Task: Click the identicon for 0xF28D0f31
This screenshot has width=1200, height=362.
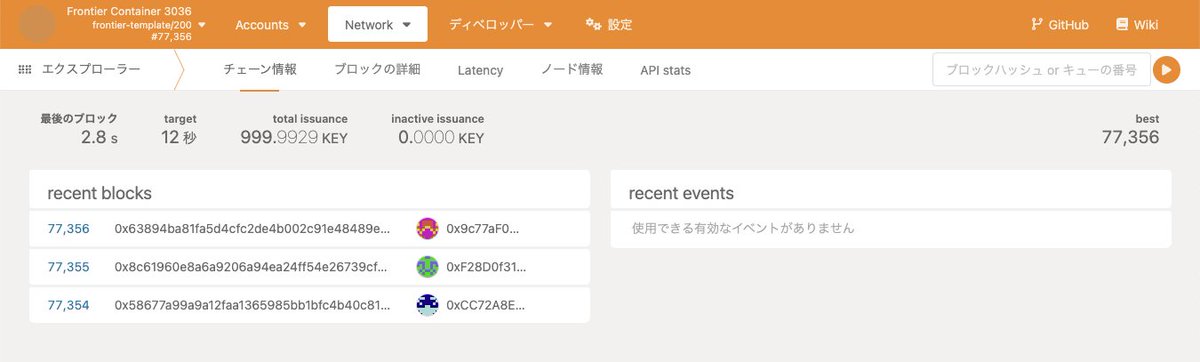Action: pyautogui.click(x=428, y=267)
